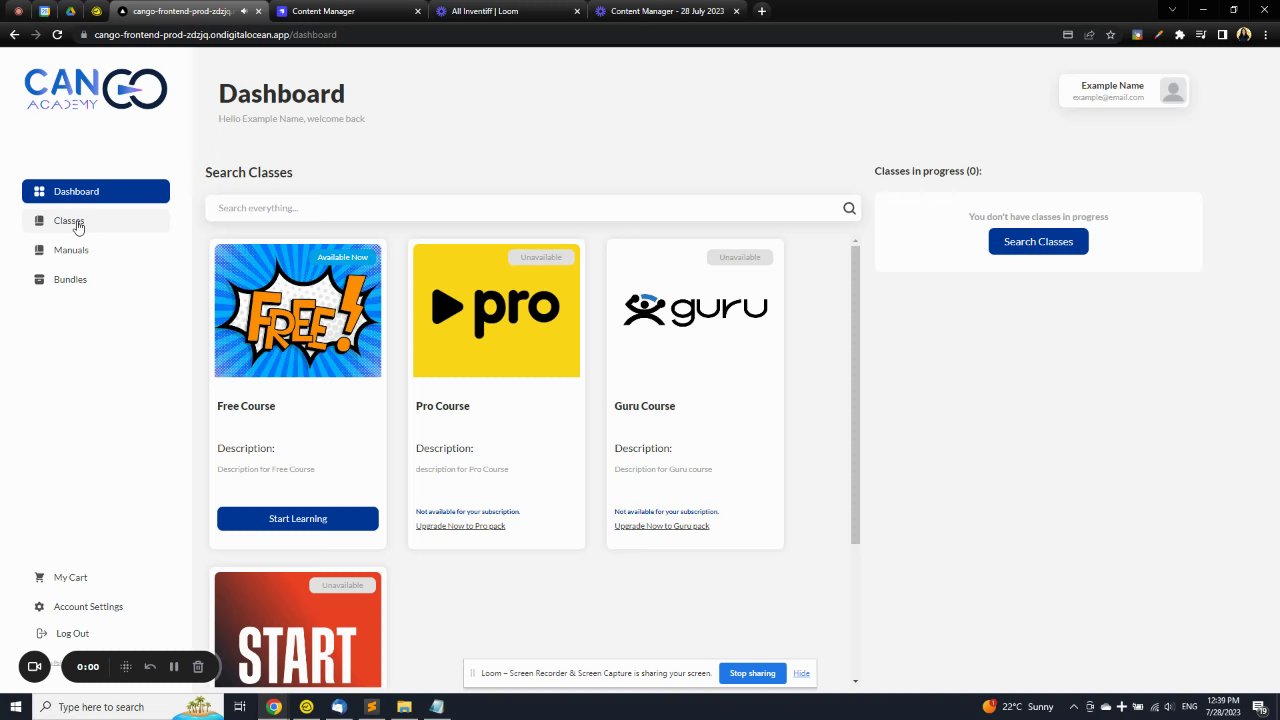1280x720 pixels.
Task: Open the Chrome menu three dots
Action: click(1265, 34)
